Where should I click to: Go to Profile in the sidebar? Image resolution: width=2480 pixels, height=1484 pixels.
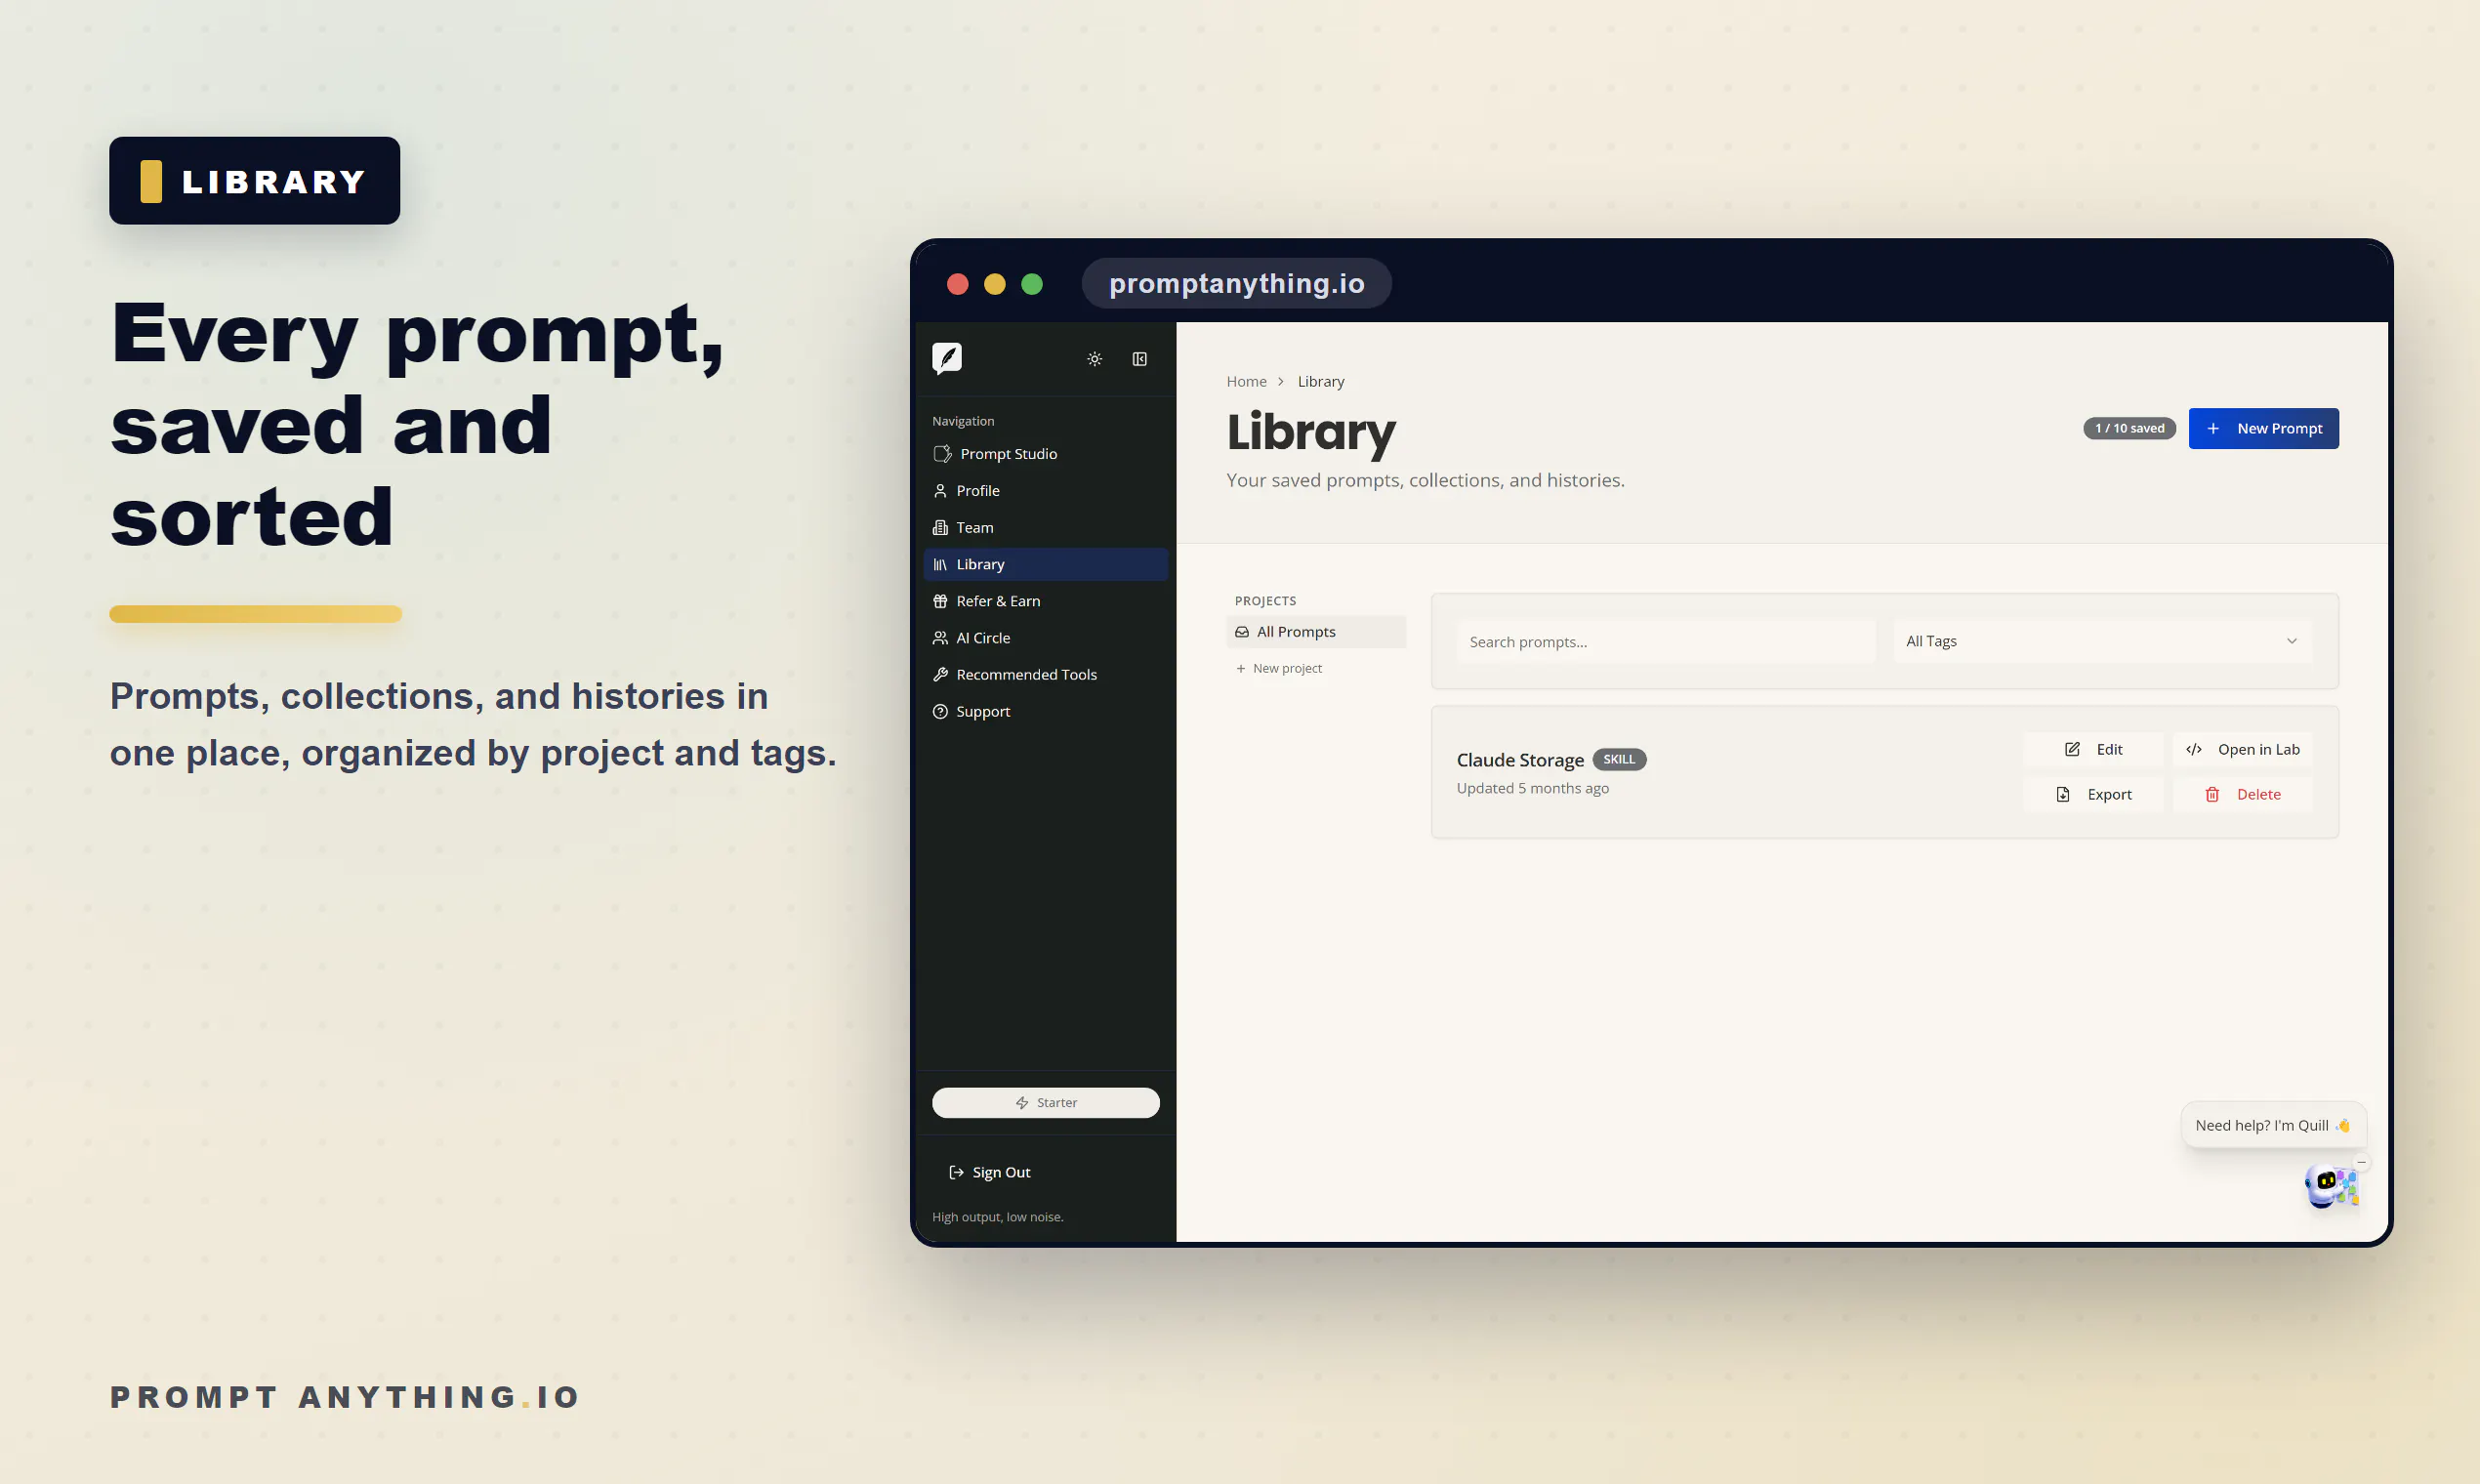(x=1045, y=491)
